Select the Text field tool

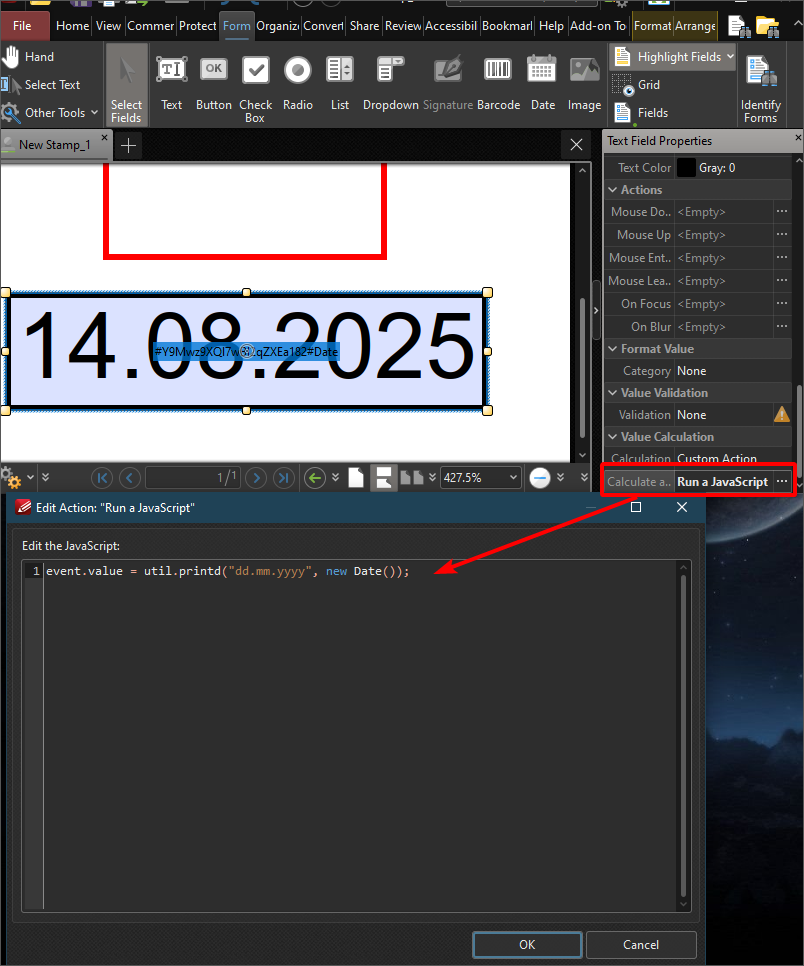click(x=171, y=82)
